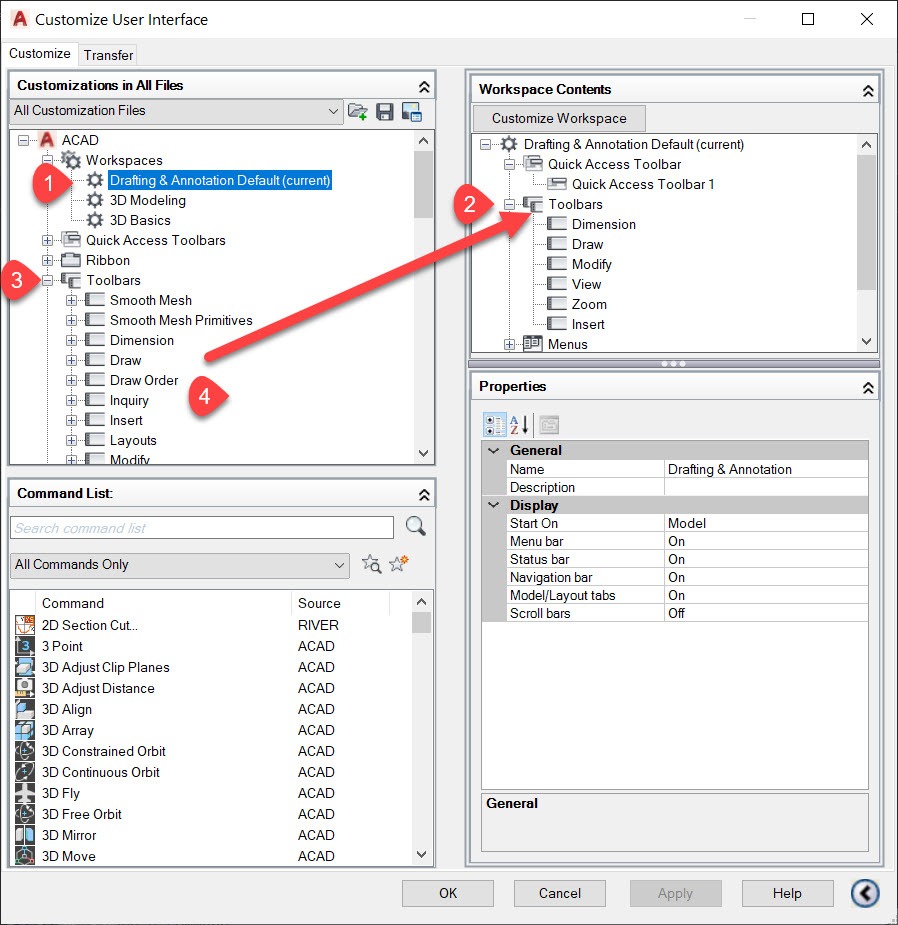Click the 3D Align command icon
This screenshot has height=925, width=898.
[25, 709]
